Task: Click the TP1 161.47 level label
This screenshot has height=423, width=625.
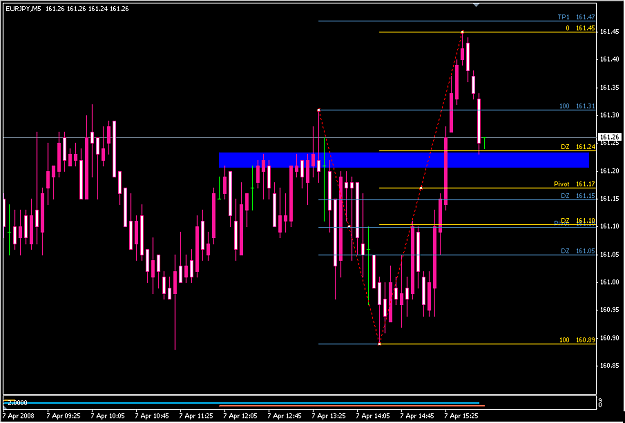Action: 576,17
